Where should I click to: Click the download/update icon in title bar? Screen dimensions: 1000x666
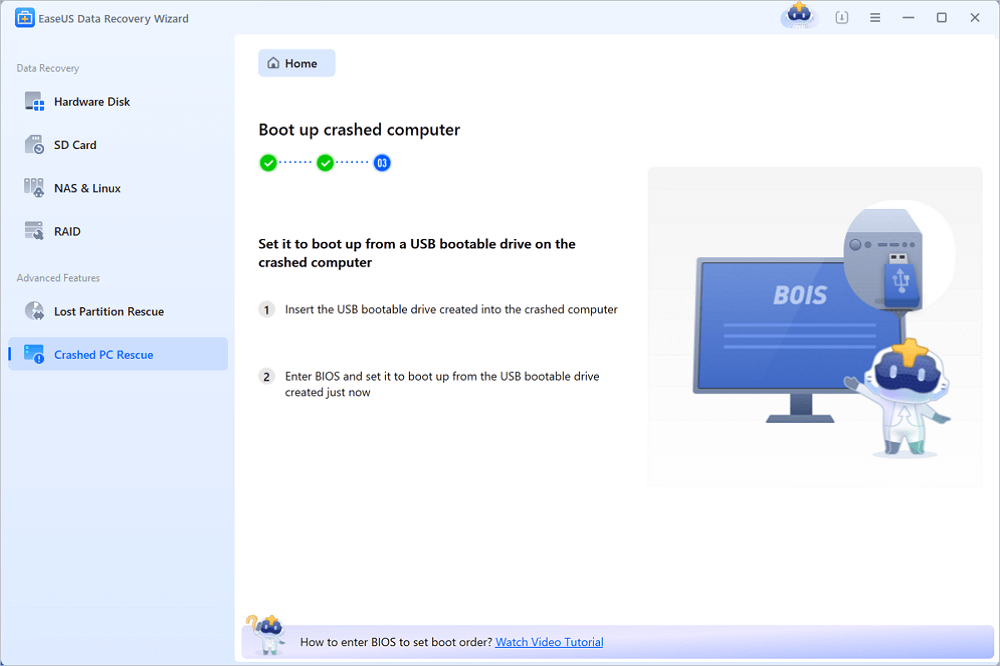tap(842, 18)
